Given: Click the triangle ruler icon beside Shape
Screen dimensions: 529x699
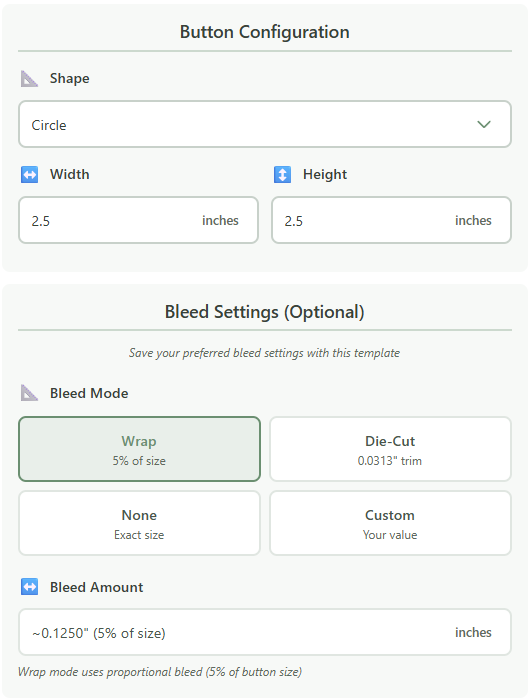Looking at the screenshot, I should [29, 79].
